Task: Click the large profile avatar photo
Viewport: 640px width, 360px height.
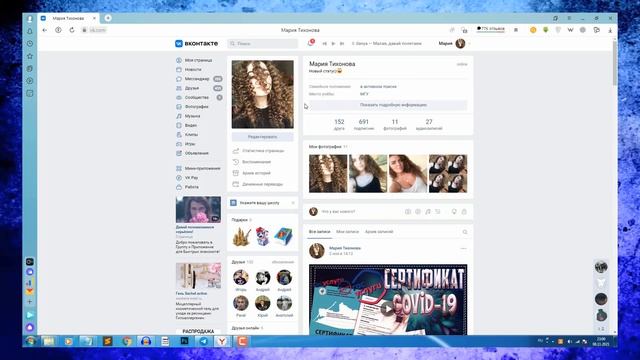Action: [262, 94]
